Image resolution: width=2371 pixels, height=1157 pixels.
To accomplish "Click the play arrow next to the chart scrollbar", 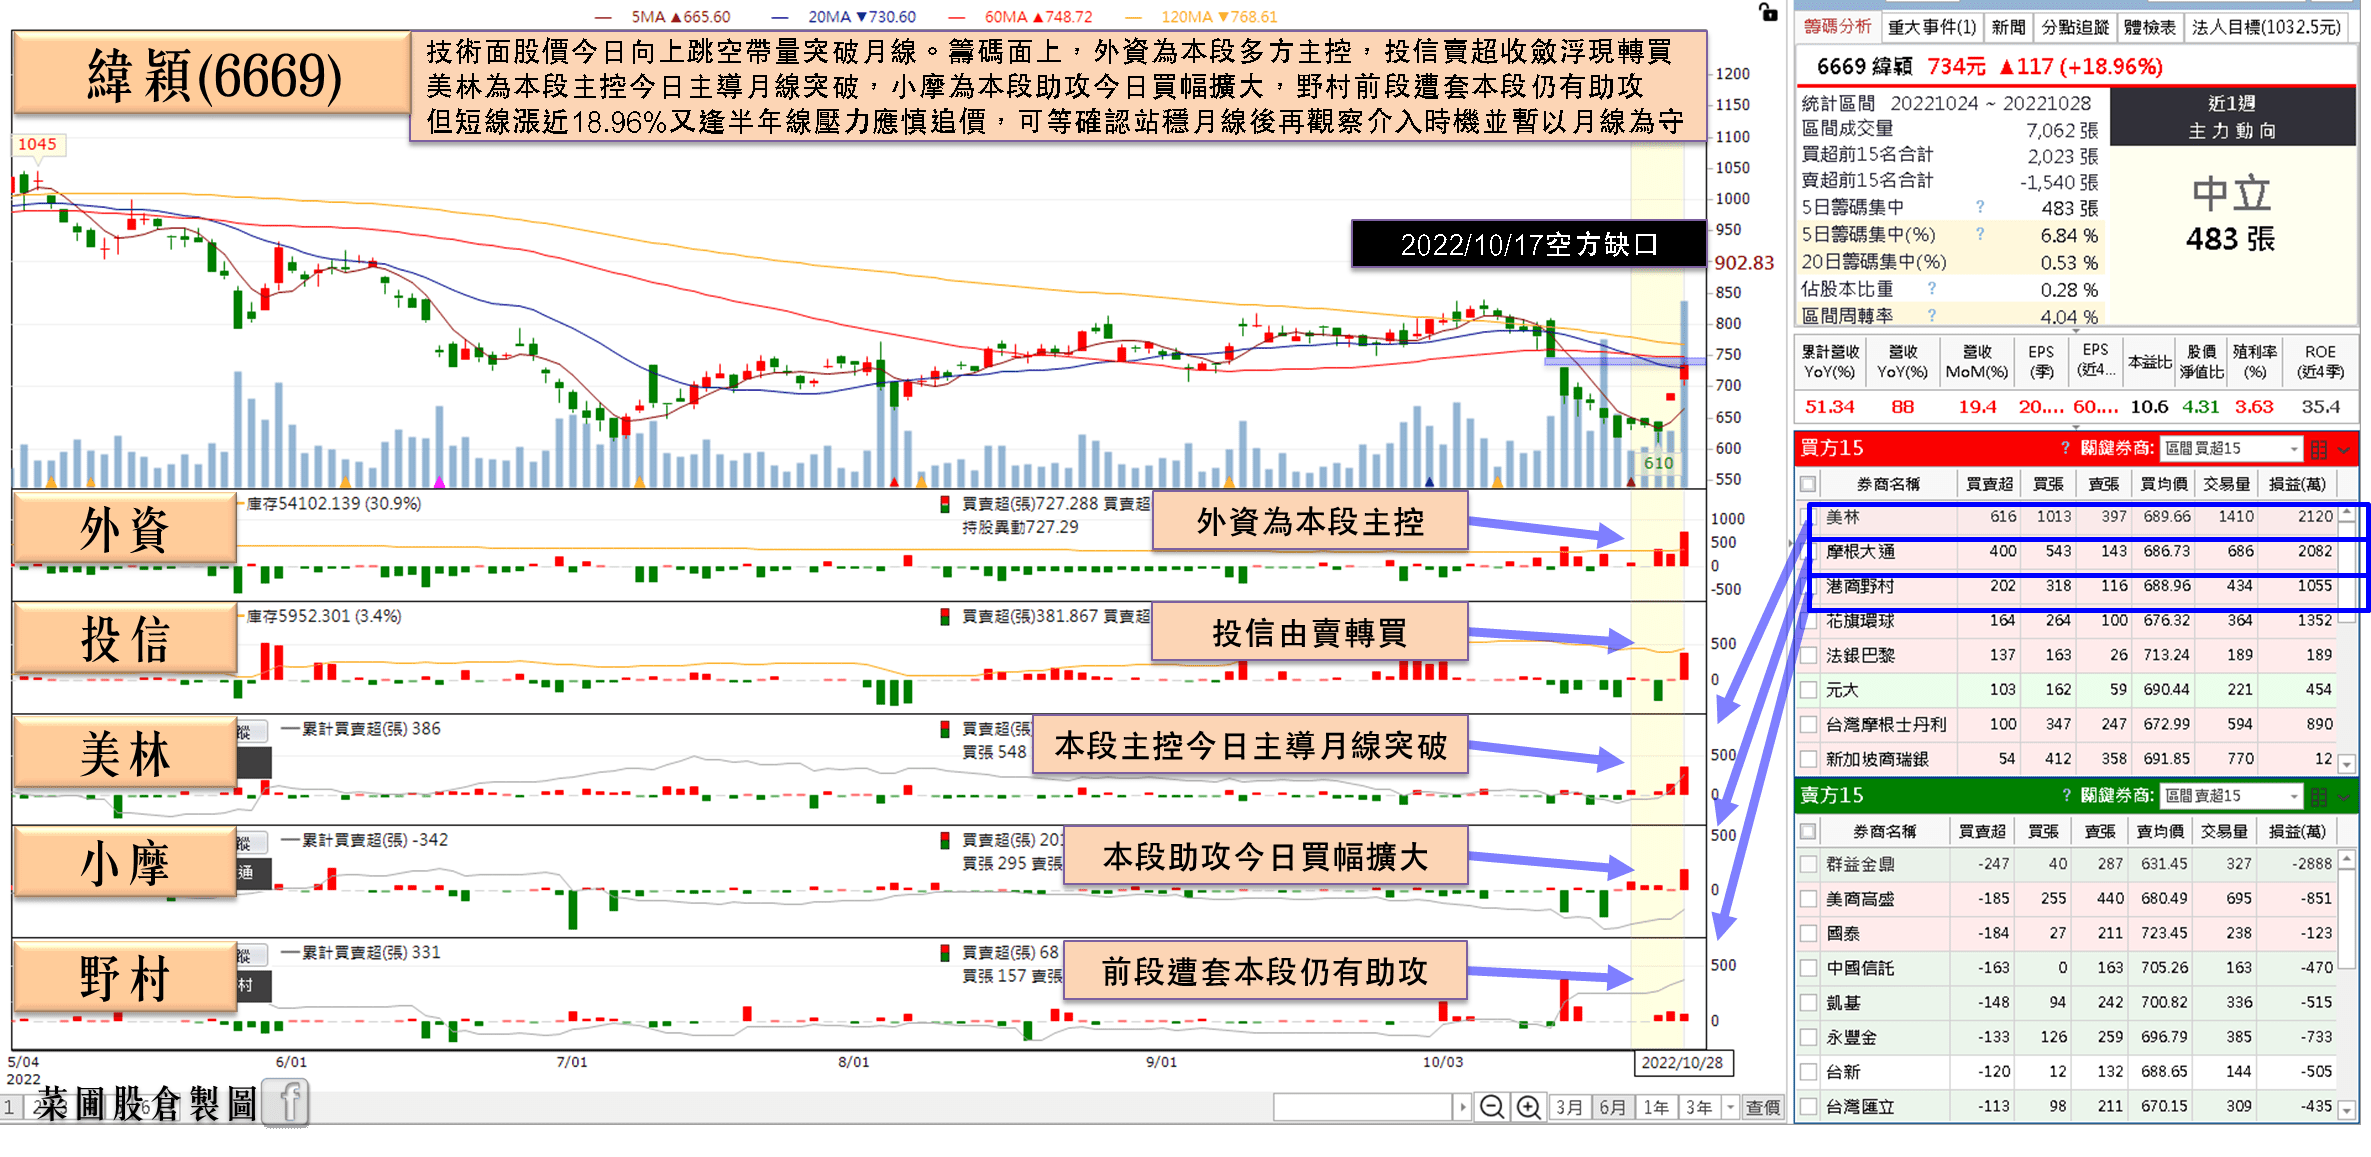I will [1462, 1107].
